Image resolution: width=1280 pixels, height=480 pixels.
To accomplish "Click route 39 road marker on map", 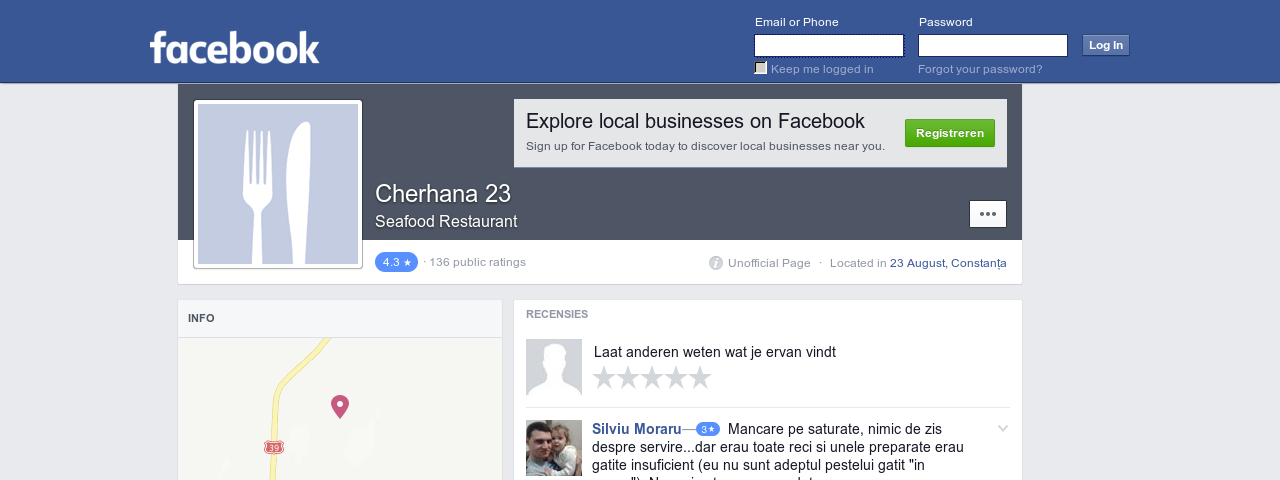I will coord(274,447).
